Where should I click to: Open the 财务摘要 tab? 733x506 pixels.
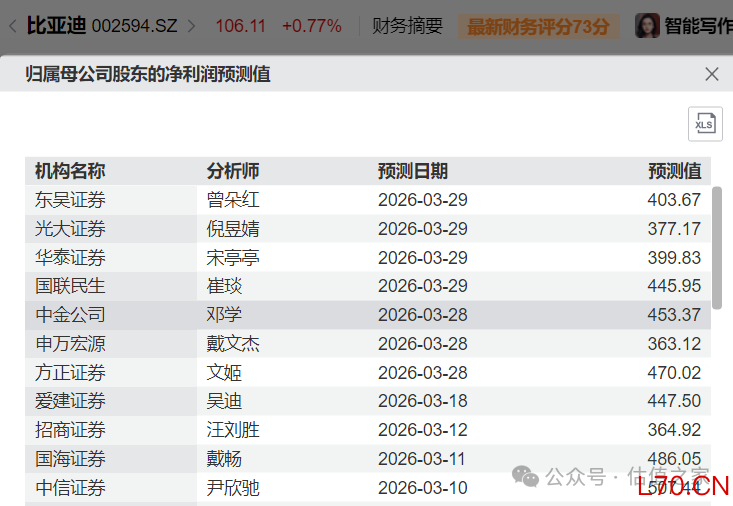point(407,26)
